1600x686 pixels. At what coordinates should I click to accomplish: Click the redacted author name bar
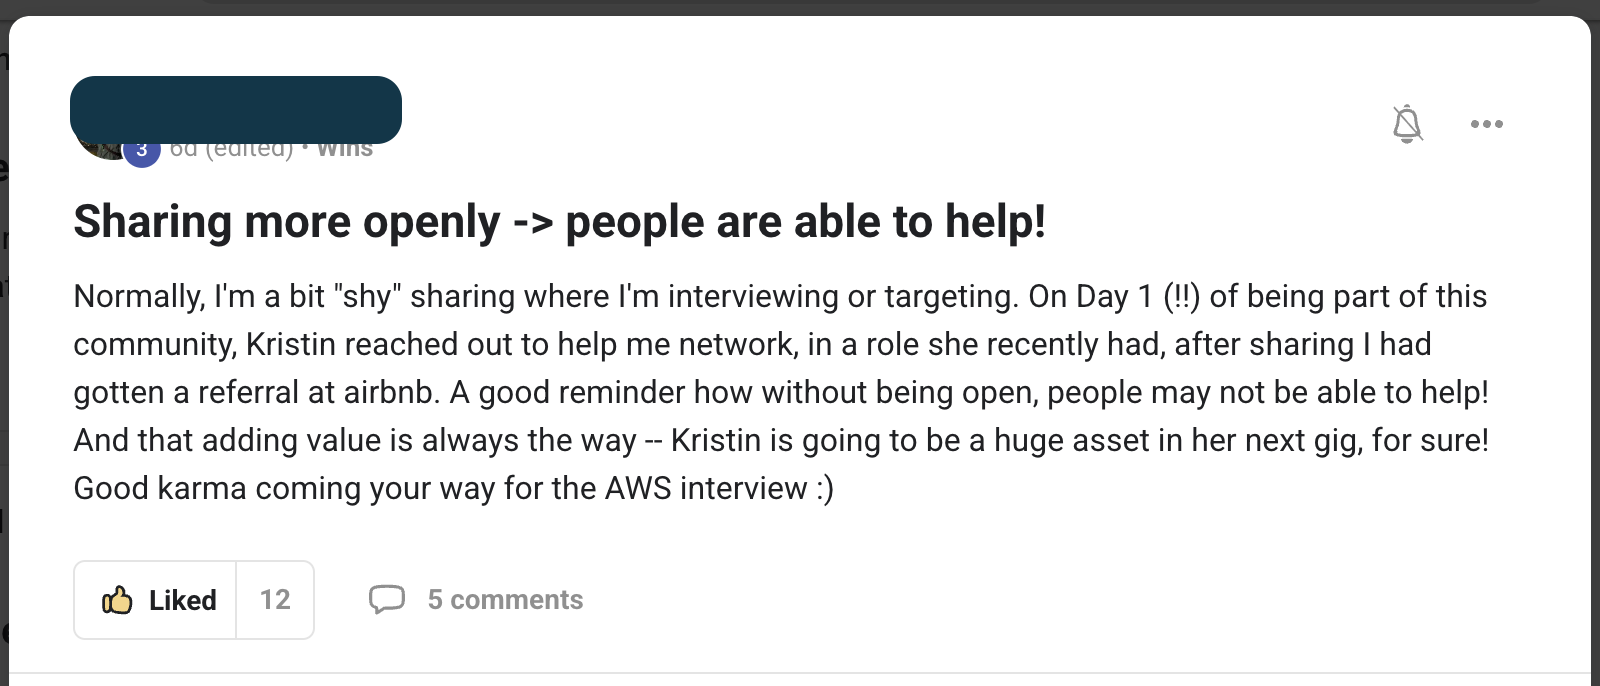[236, 109]
